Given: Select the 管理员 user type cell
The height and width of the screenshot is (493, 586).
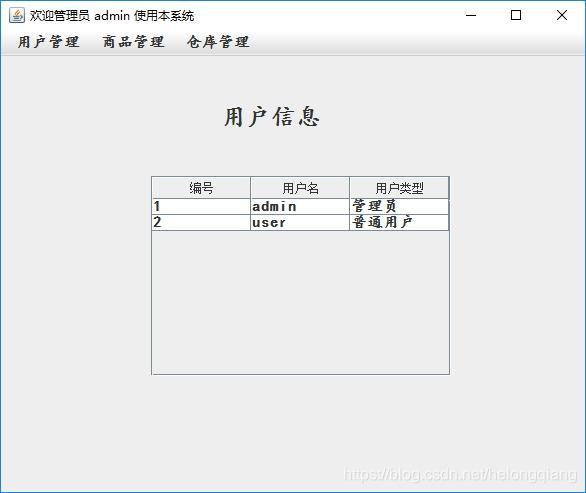Looking at the screenshot, I should point(399,206).
